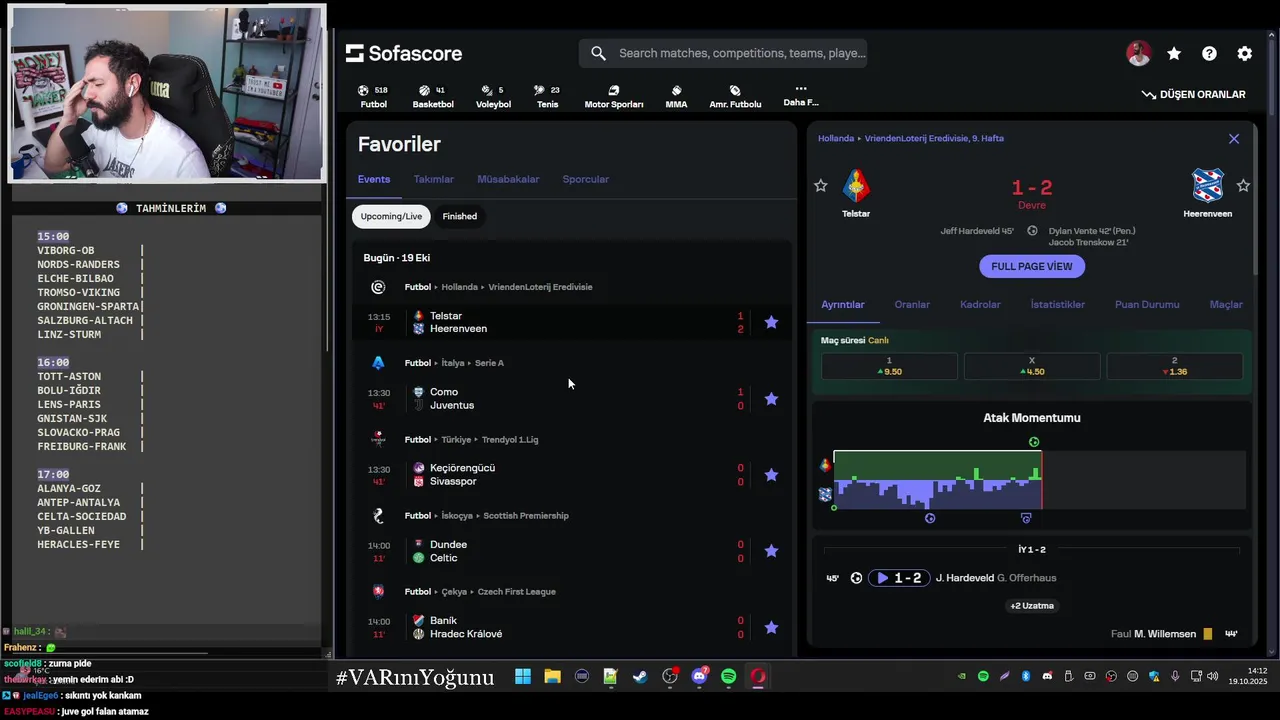Select the Finished filter
This screenshot has height=720, width=1280.
click(460, 216)
